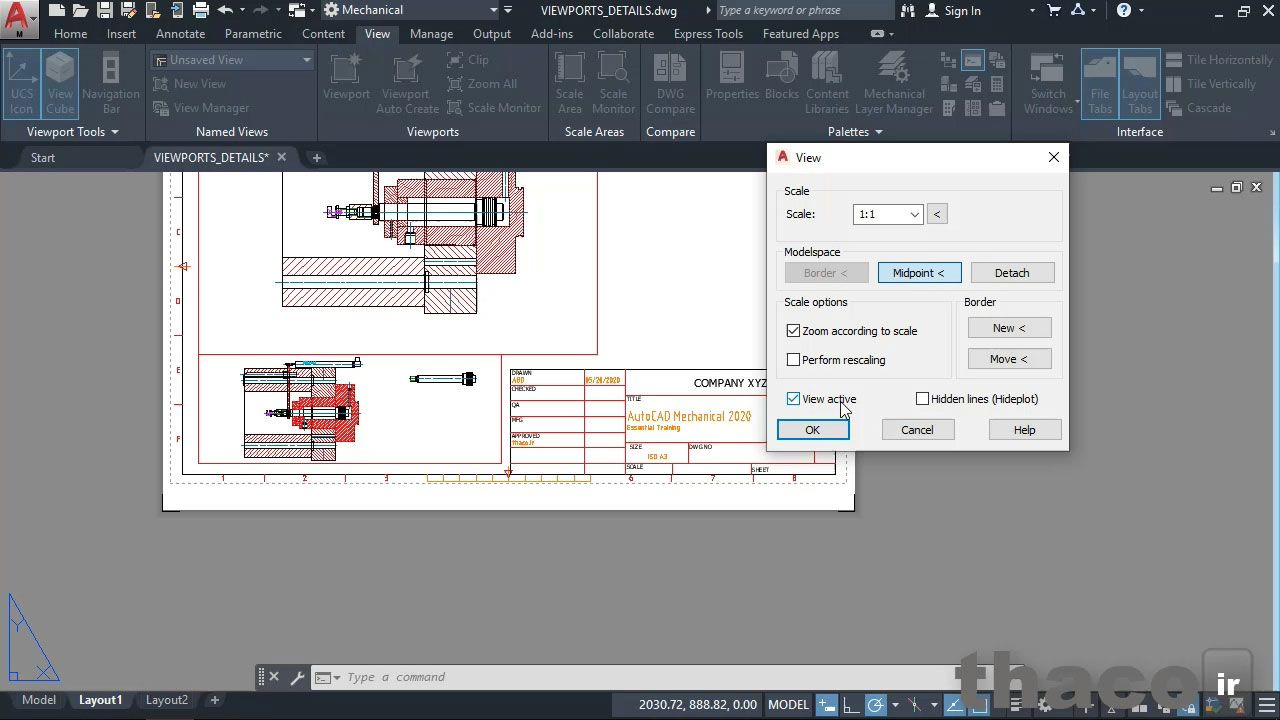The width and height of the screenshot is (1280, 720).
Task: Click the New file icon in quick access toolbar
Action: tap(57, 10)
